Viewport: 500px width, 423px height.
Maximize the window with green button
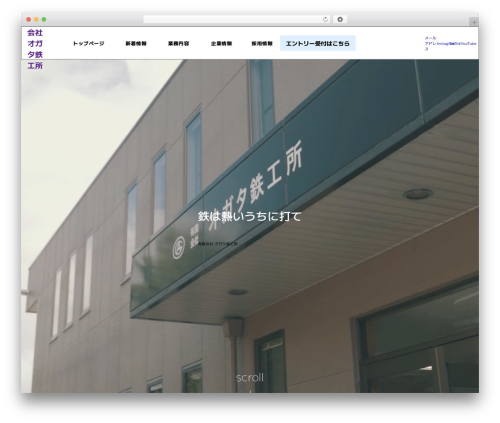coord(44,19)
